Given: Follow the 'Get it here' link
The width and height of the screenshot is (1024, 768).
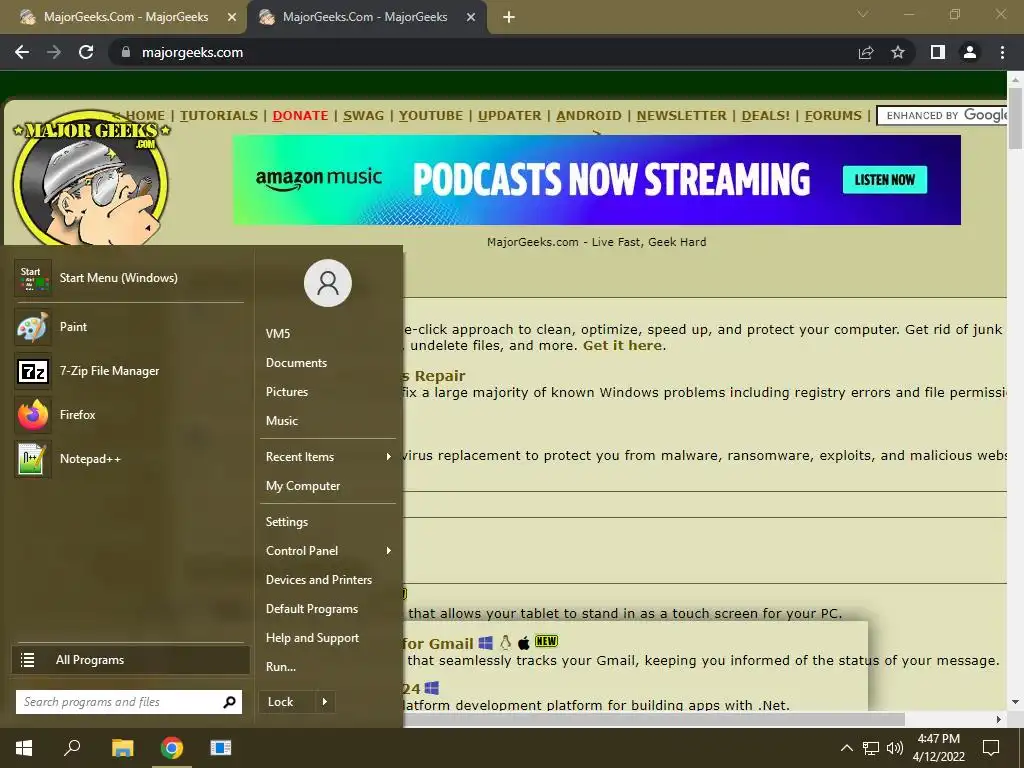Looking at the screenshot, I should pos(622,345).
